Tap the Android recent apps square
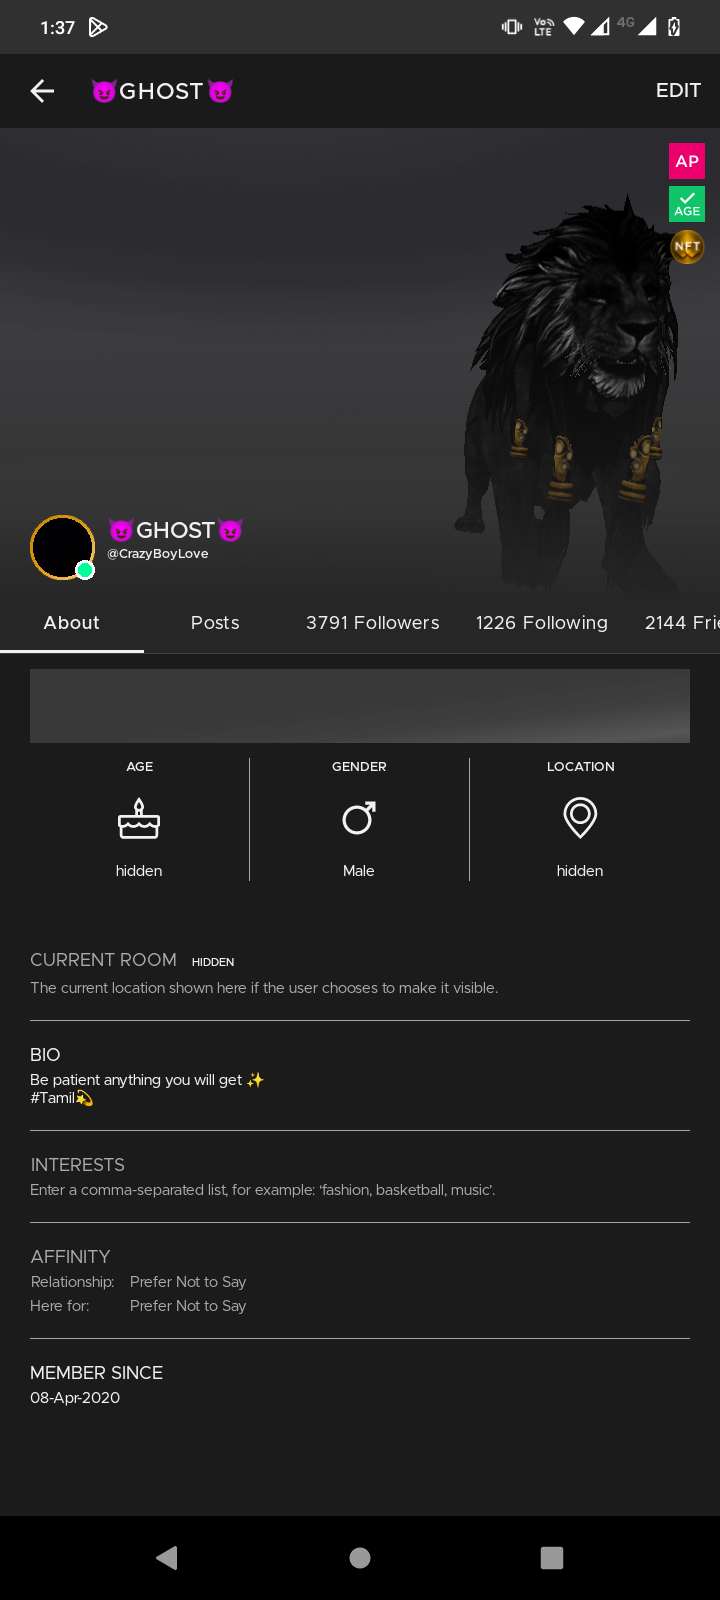The image size is (720, 1600). coord(552,1557)
